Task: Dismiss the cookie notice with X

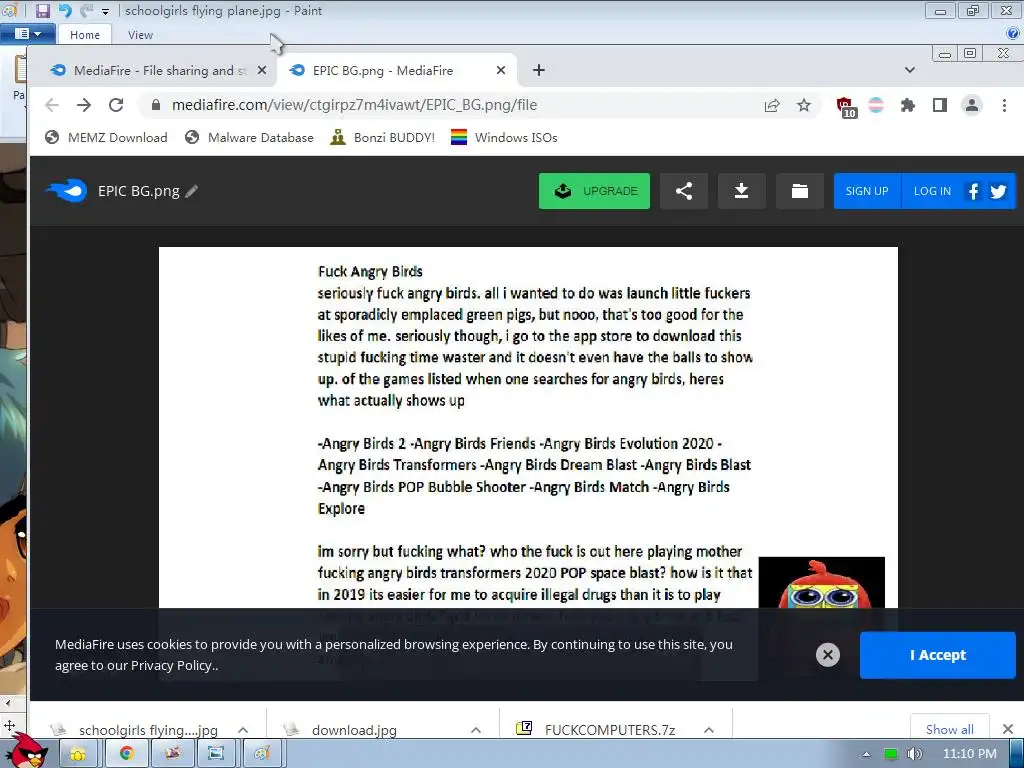Action: [827, 654]
